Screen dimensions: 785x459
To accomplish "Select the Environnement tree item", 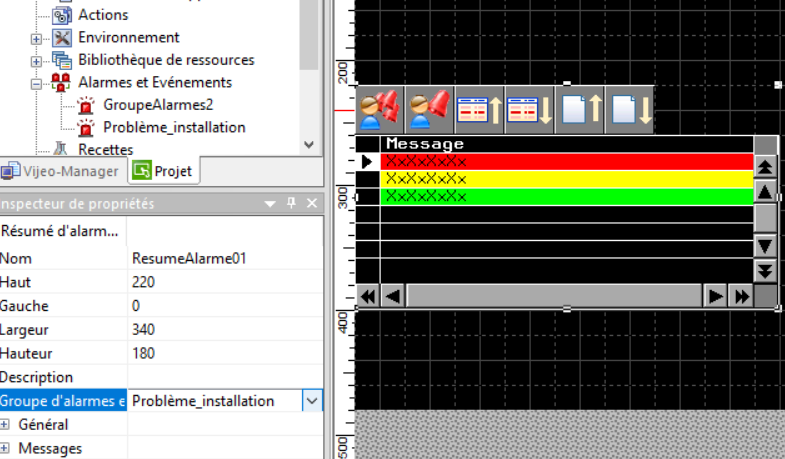I will (x=129, y=38).
